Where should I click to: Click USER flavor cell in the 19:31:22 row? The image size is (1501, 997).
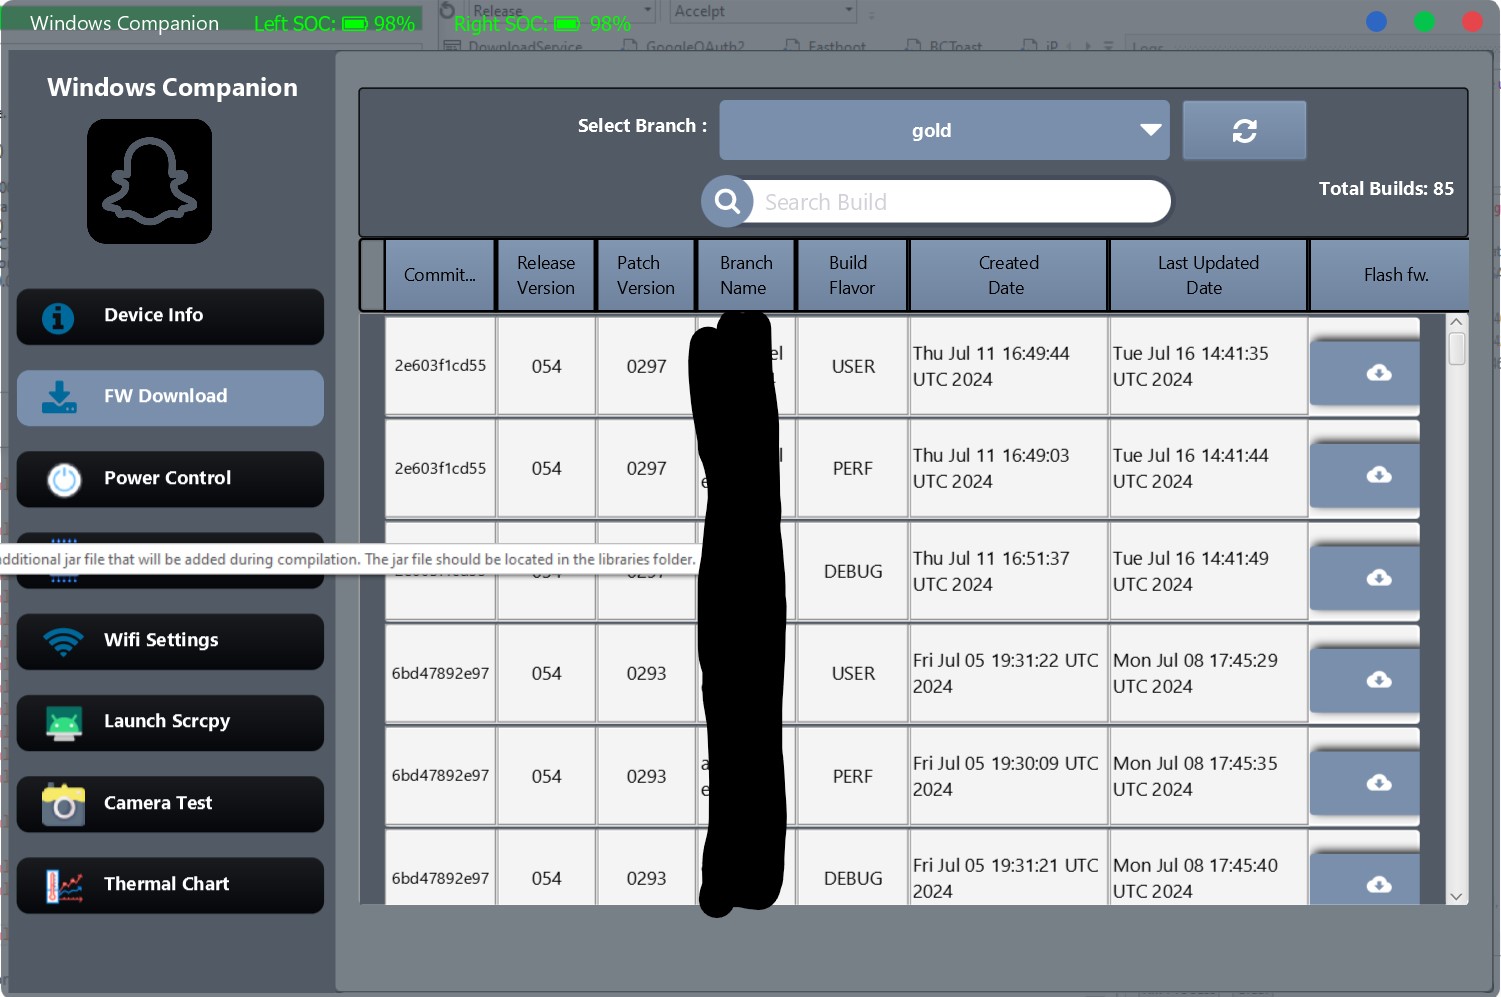coord(852,673)
